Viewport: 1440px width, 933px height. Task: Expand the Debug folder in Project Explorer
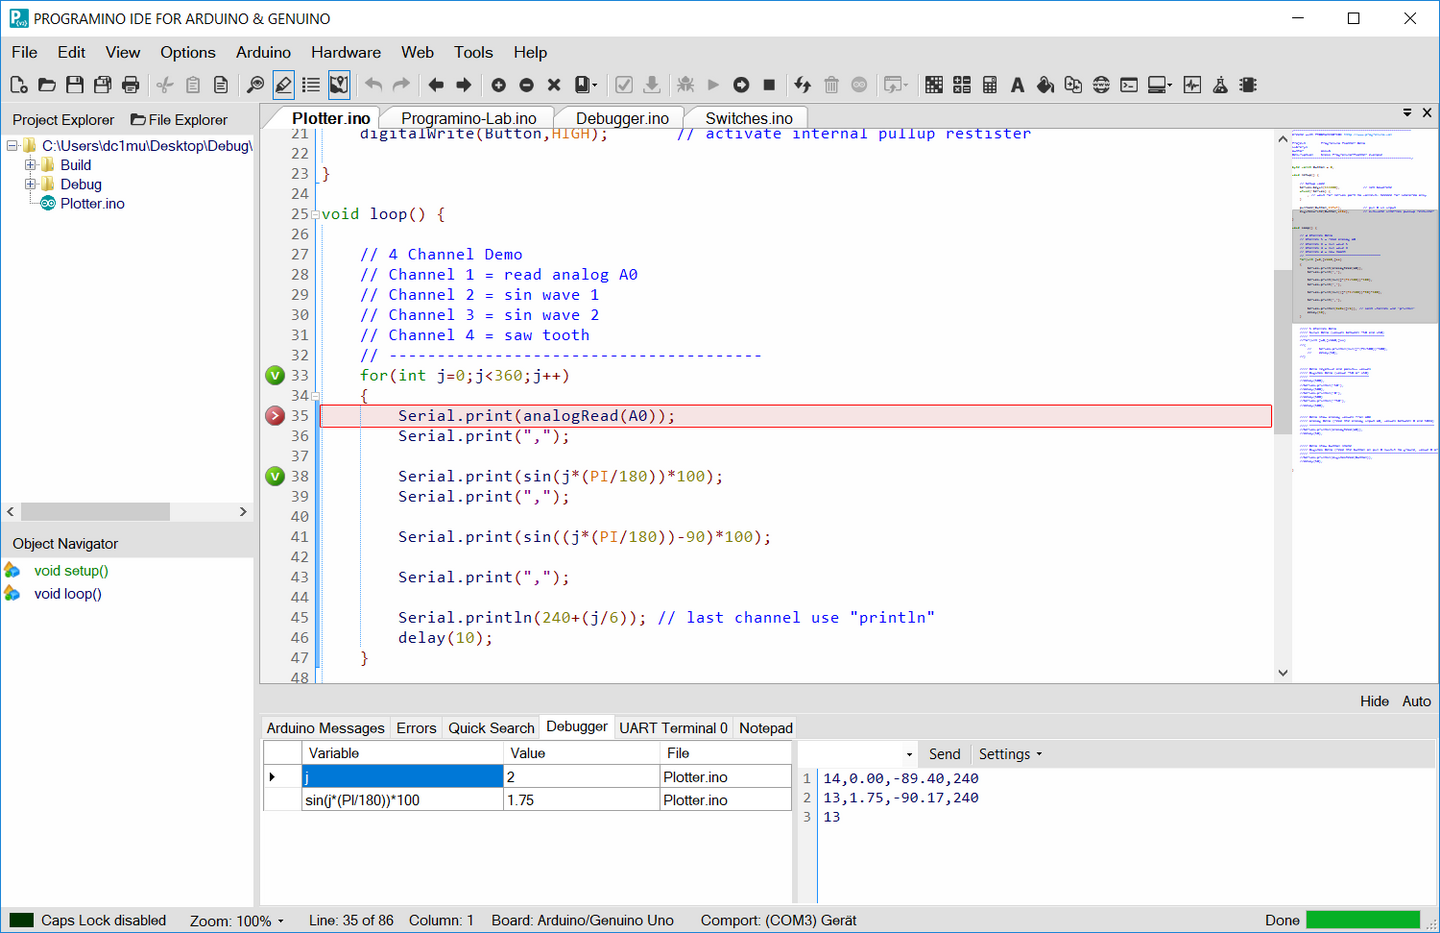click(x=31, y=184)
